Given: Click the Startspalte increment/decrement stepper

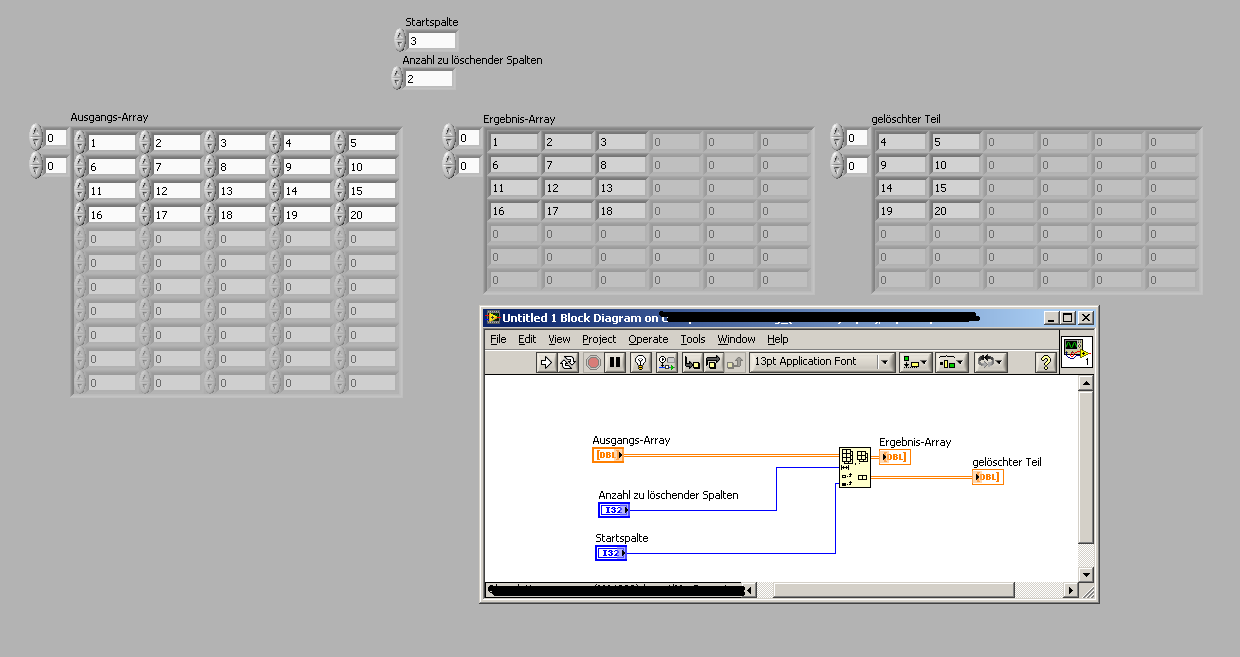Looking at the screenshot, I should pos(400,40).
